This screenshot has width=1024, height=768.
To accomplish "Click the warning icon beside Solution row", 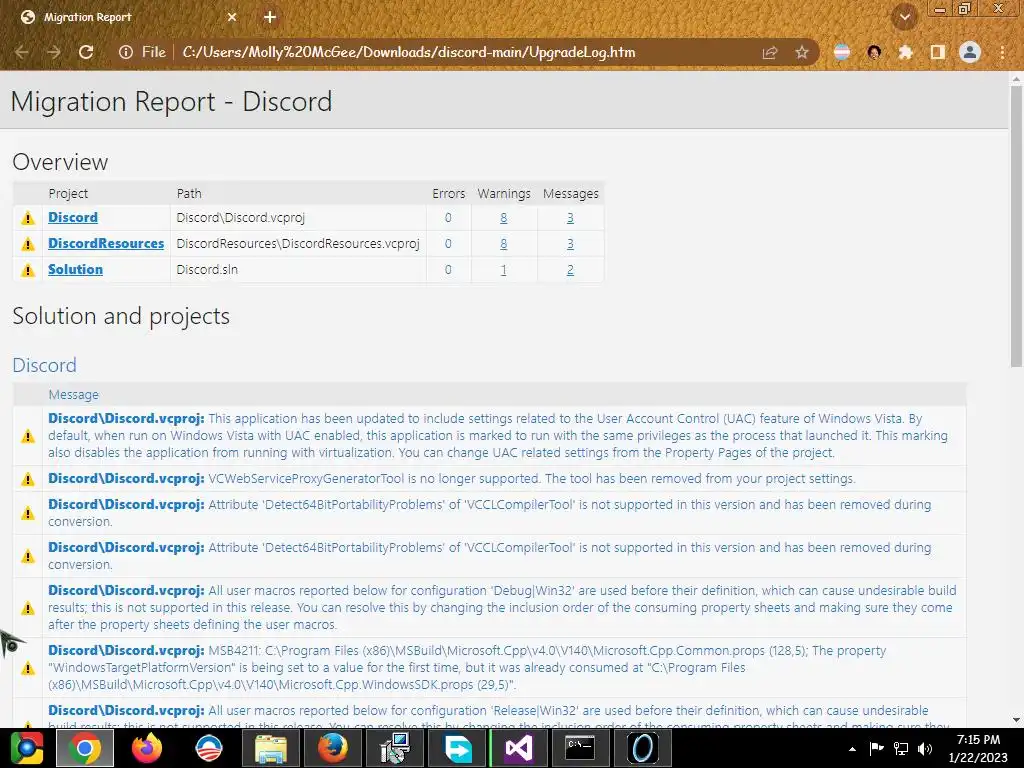I will (x=27, y=270).
